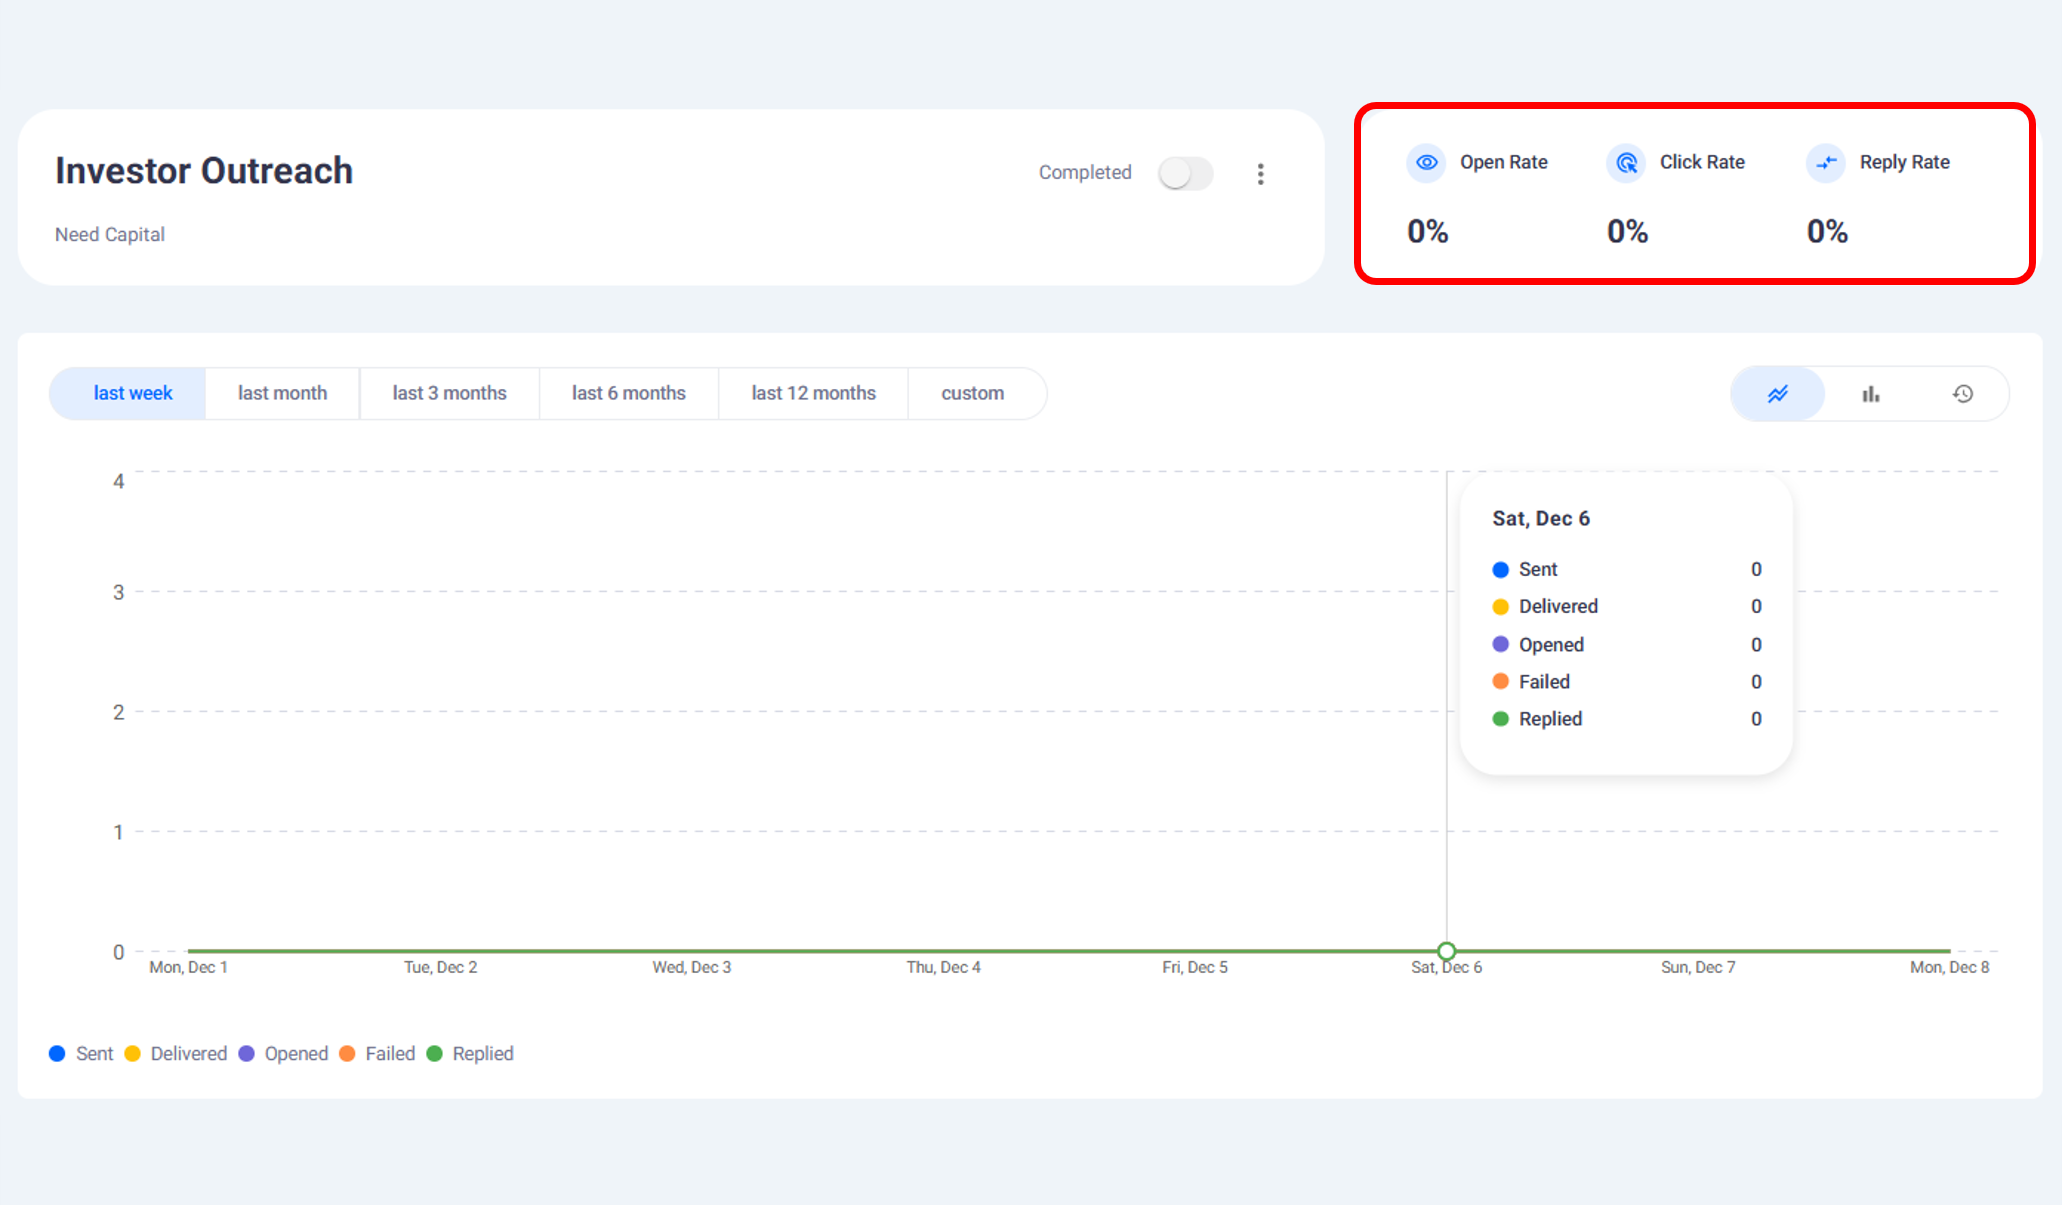
Task: Click the Open Rate eye icon
Action: click(1427, 162)
